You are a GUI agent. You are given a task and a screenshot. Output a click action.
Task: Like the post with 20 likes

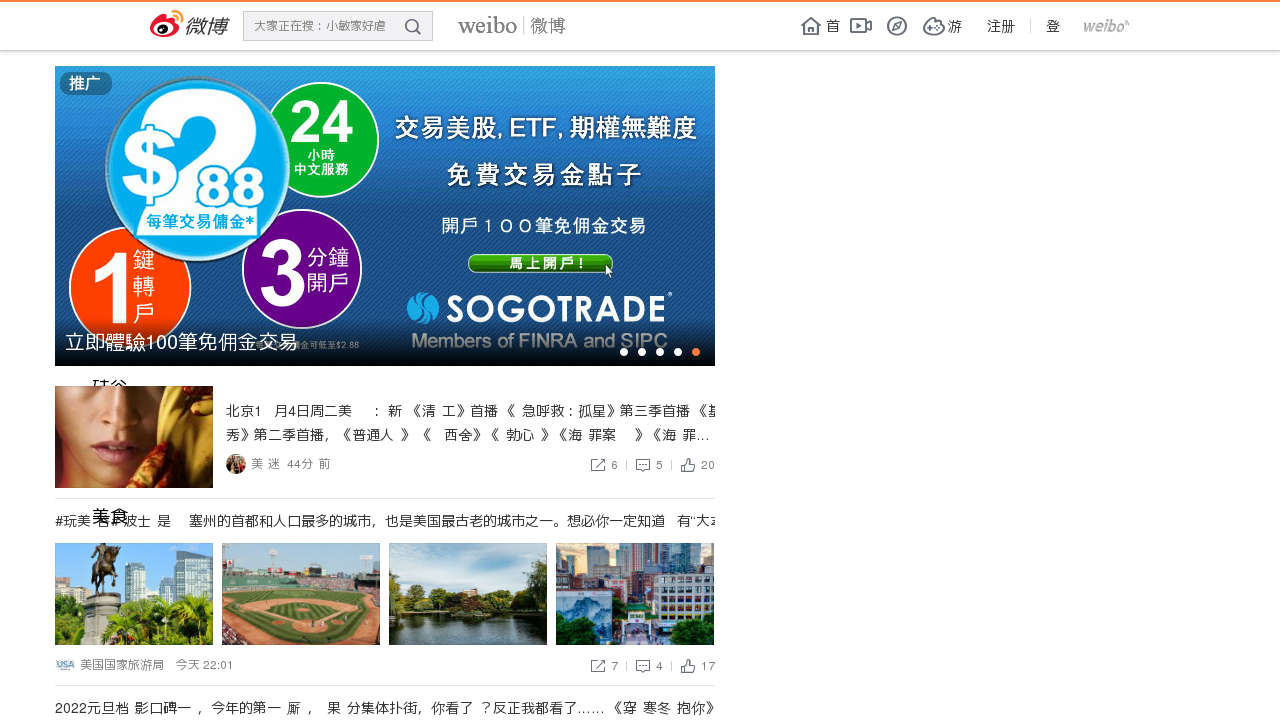(697, 465)
